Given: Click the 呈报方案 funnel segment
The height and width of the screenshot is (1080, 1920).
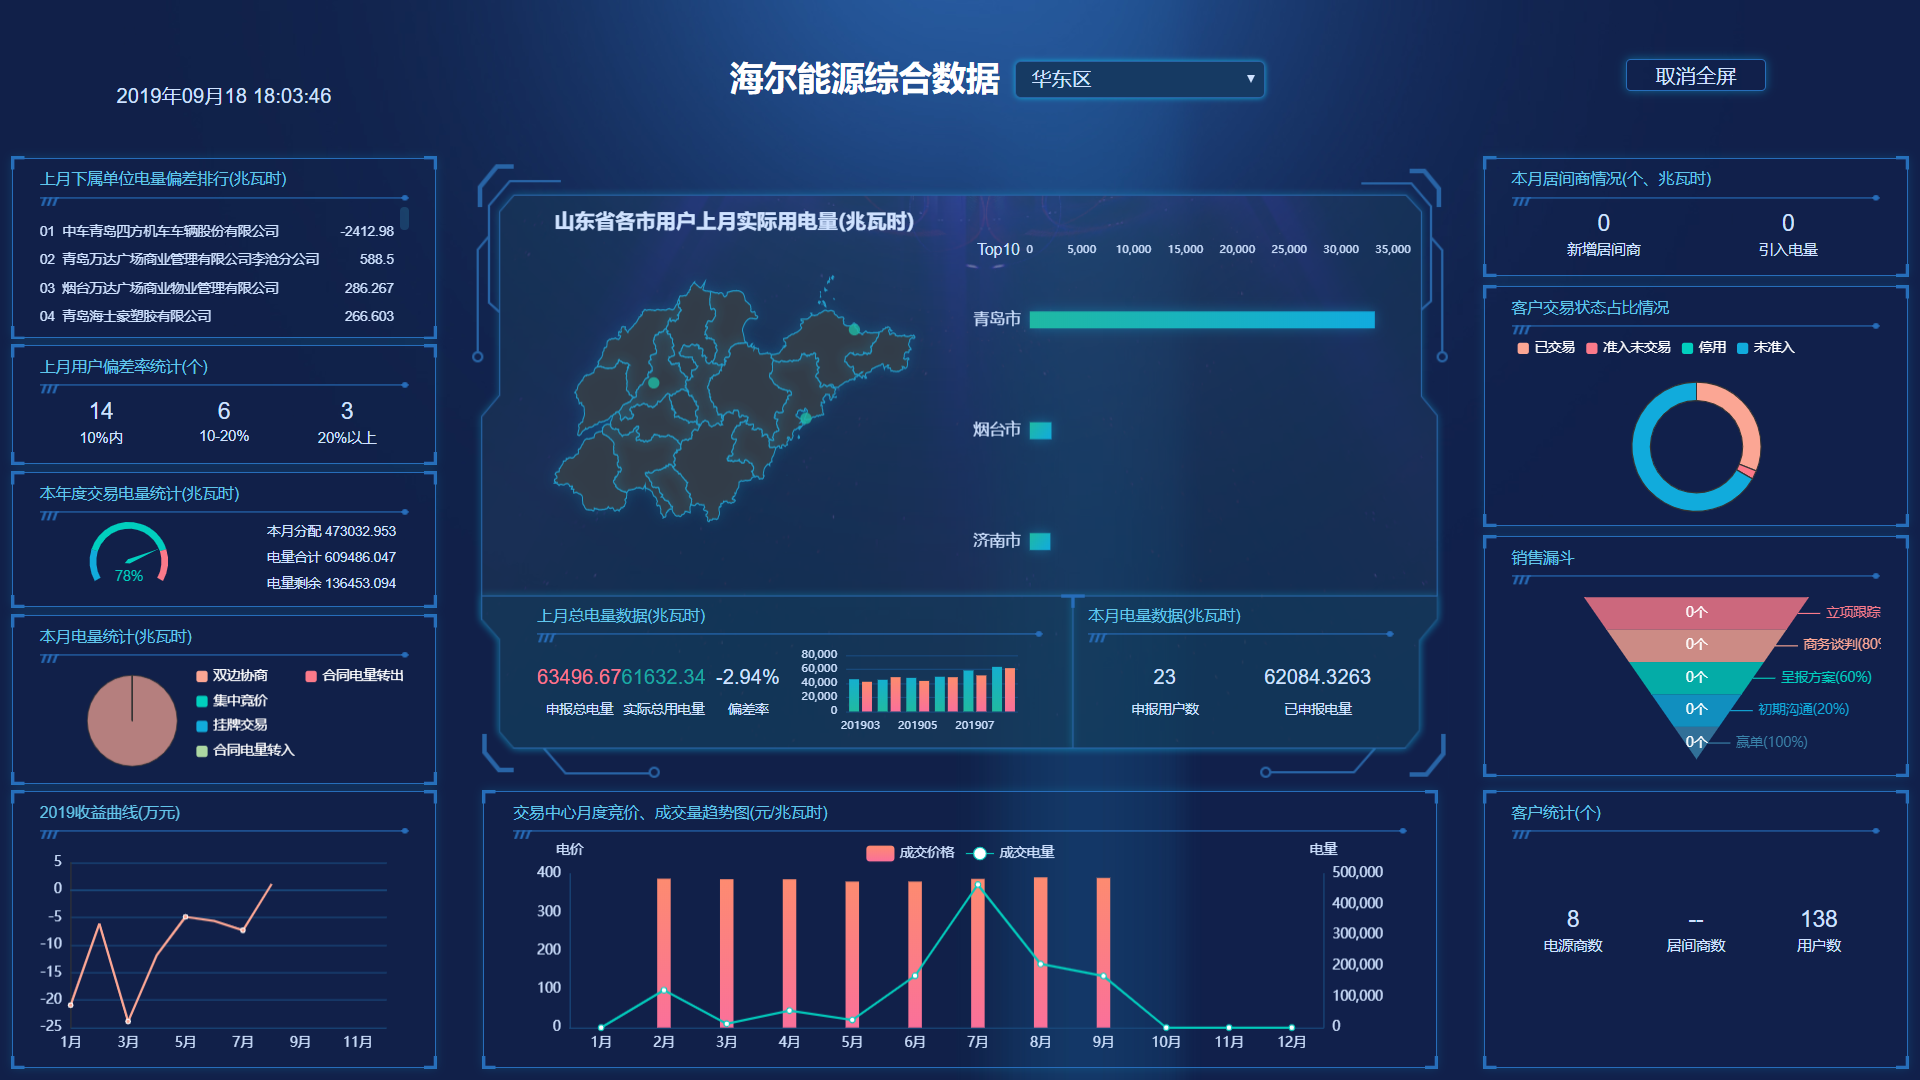Looking at the screenshot, I should 1696,677.
